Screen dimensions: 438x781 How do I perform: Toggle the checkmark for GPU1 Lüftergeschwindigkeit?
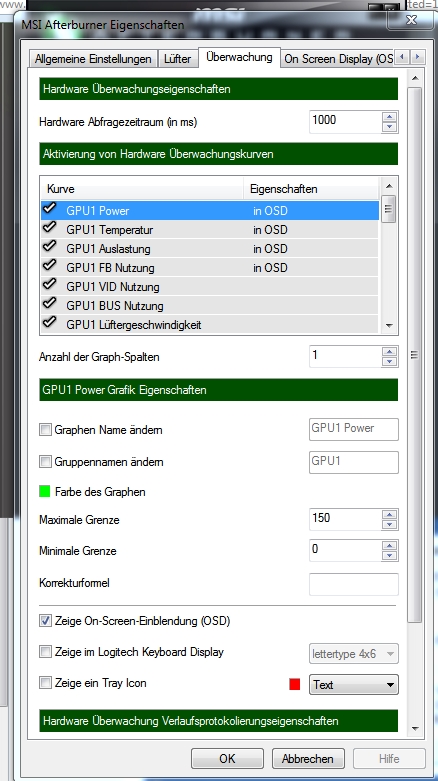pos(49,322)
